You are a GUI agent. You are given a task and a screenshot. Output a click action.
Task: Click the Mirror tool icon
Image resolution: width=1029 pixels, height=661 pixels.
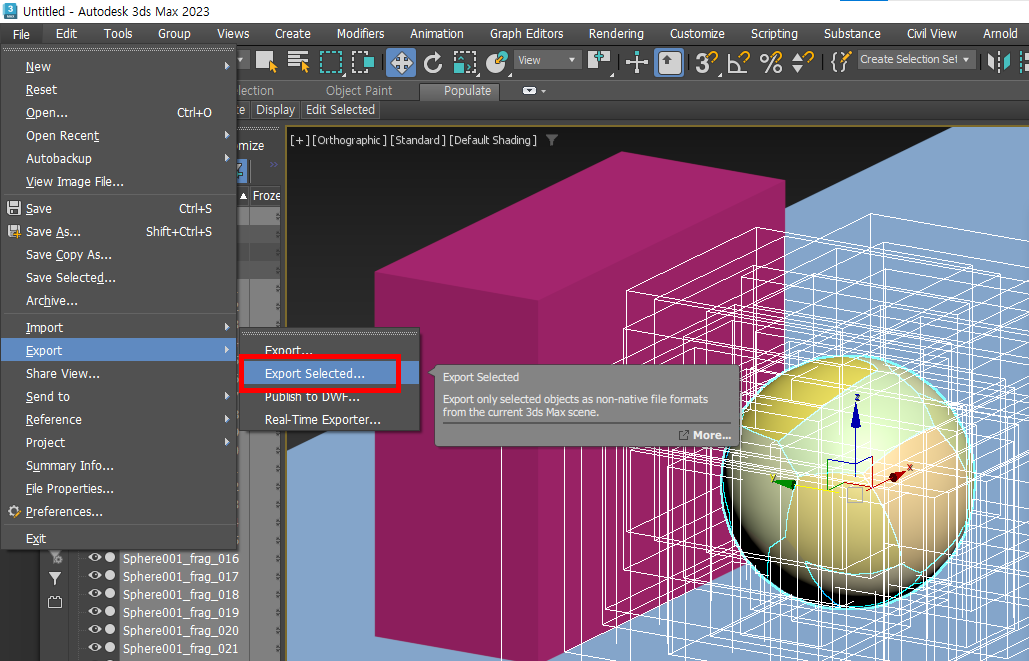coord(999,62)
